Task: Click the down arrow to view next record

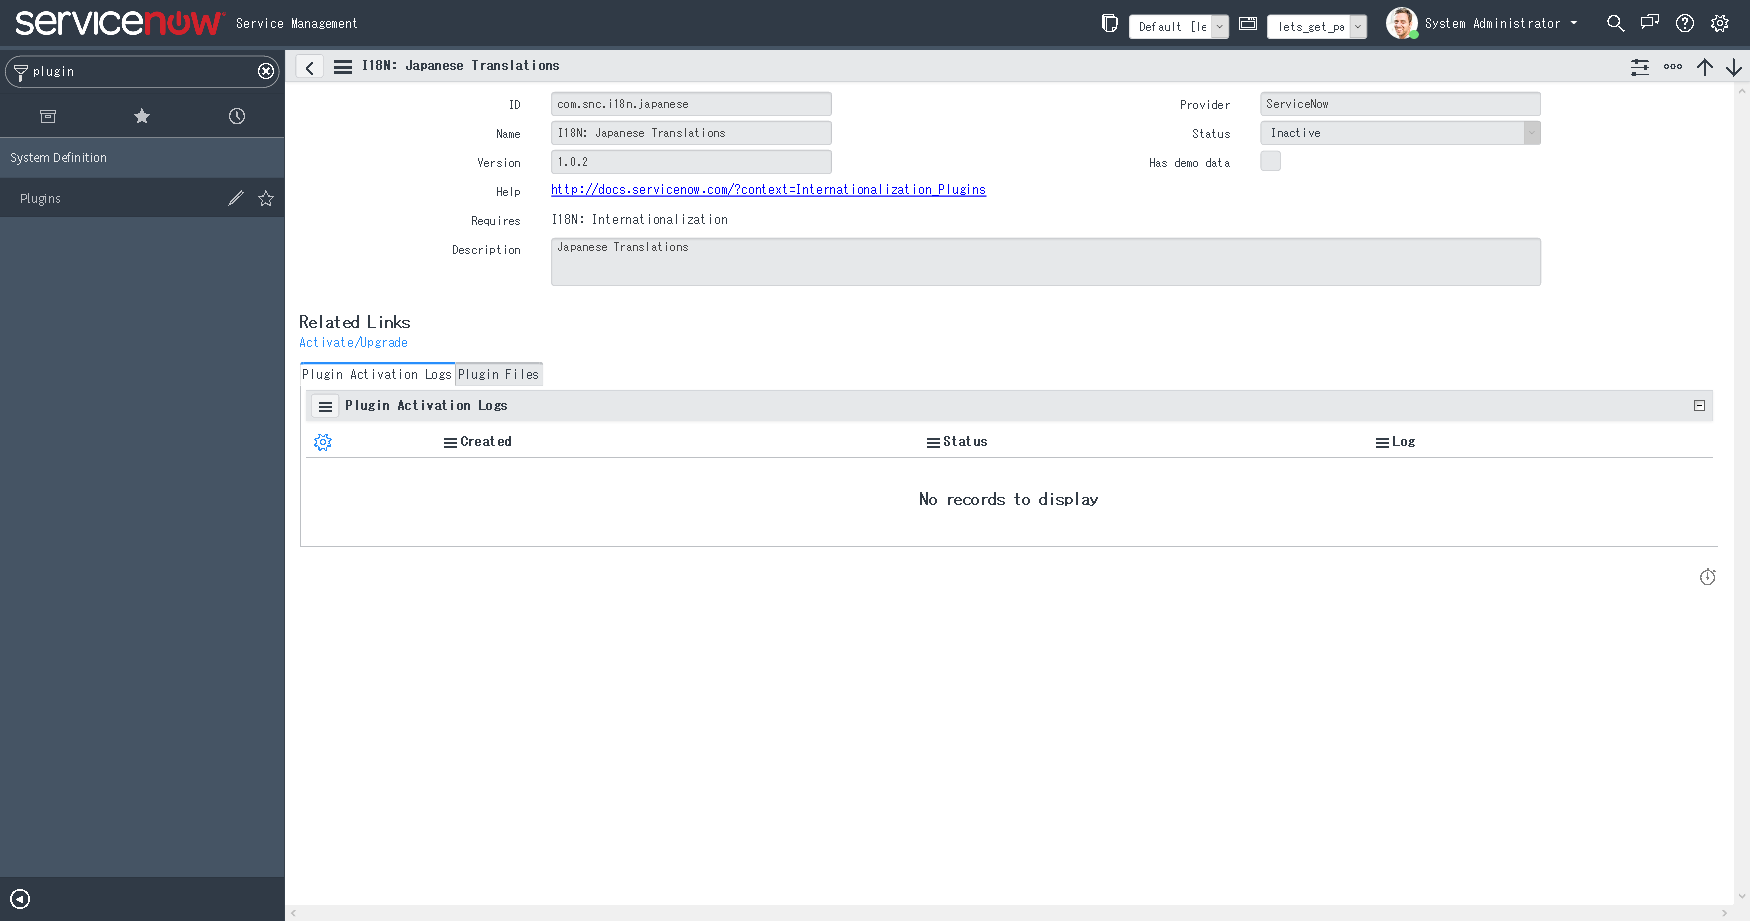Action: pos(1736,67)
